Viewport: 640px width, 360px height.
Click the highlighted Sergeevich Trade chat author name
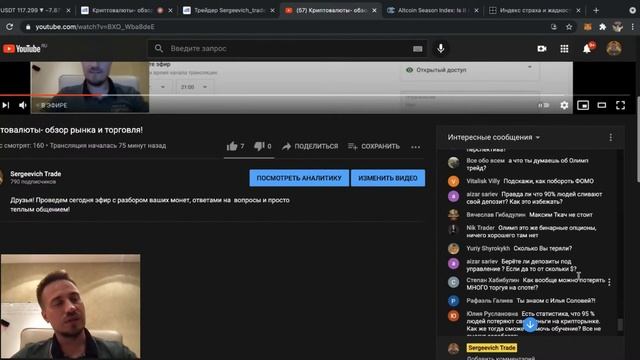[x=492, y=348]
